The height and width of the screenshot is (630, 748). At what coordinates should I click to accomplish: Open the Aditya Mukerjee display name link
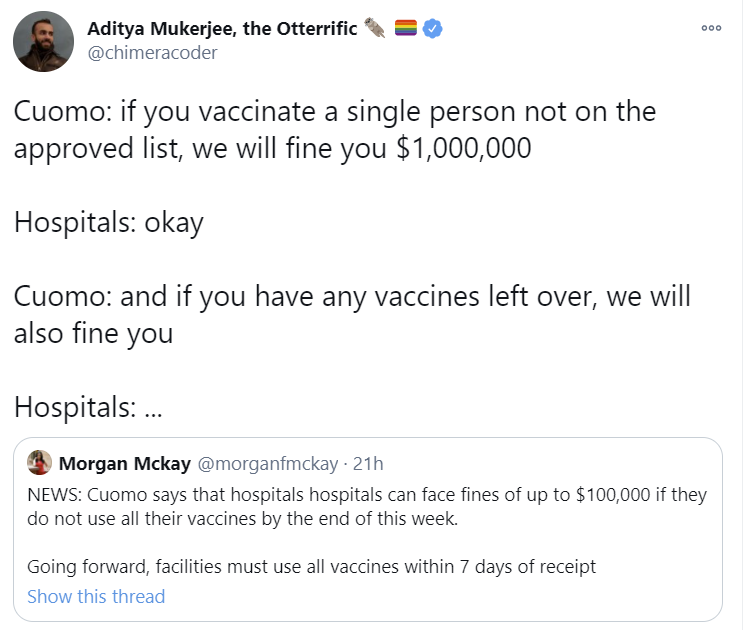pyautogui.click(x=222, y=29)
